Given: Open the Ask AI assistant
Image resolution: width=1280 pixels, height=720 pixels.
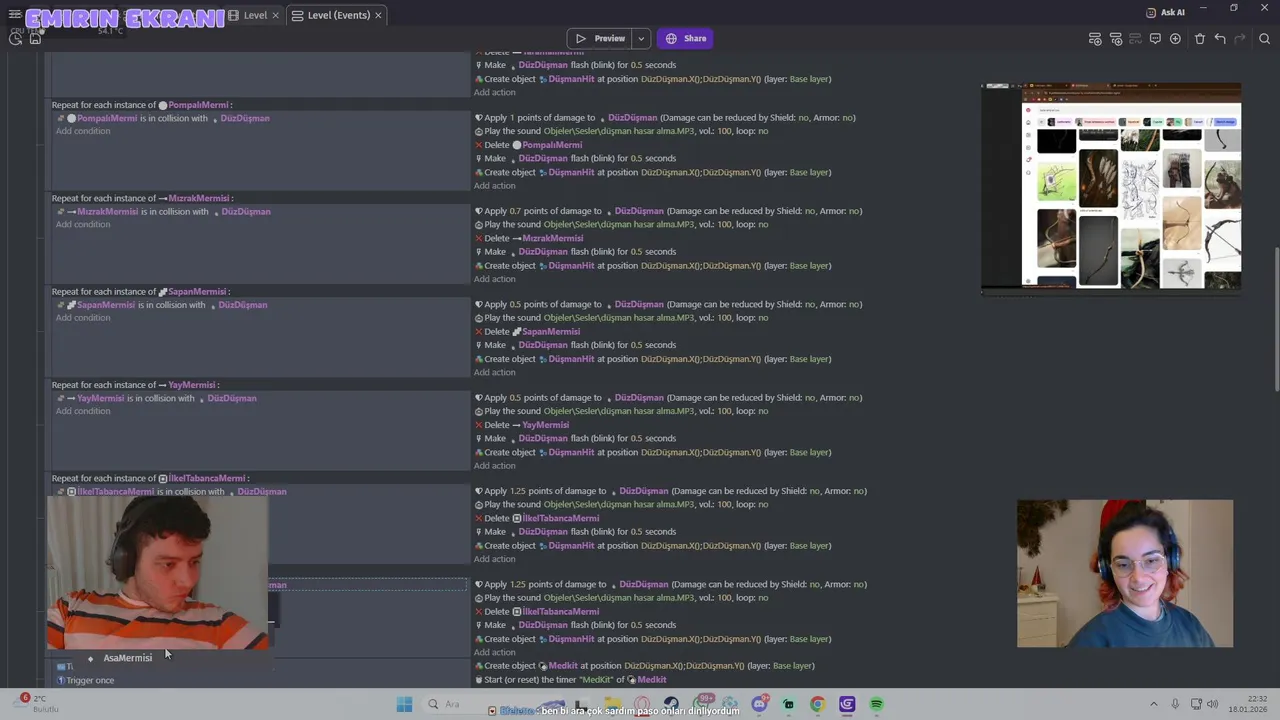Looking at the screenshot, I should [1165, 12].
